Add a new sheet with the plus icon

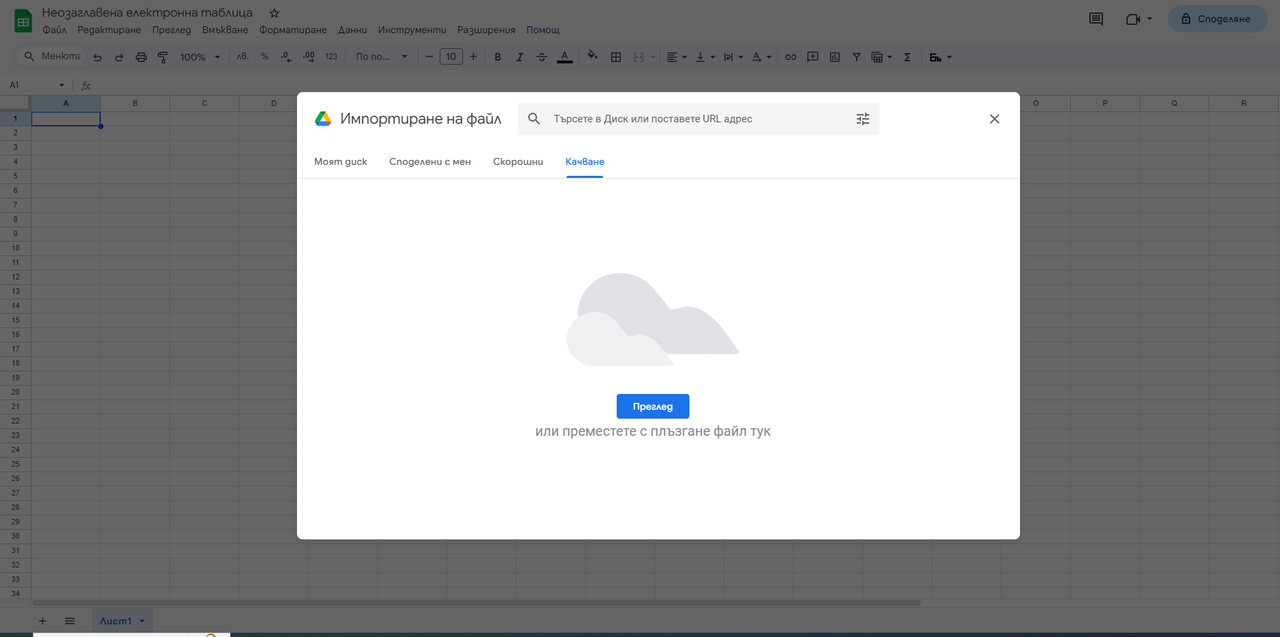pyautogui.click(x=42, y=621)
